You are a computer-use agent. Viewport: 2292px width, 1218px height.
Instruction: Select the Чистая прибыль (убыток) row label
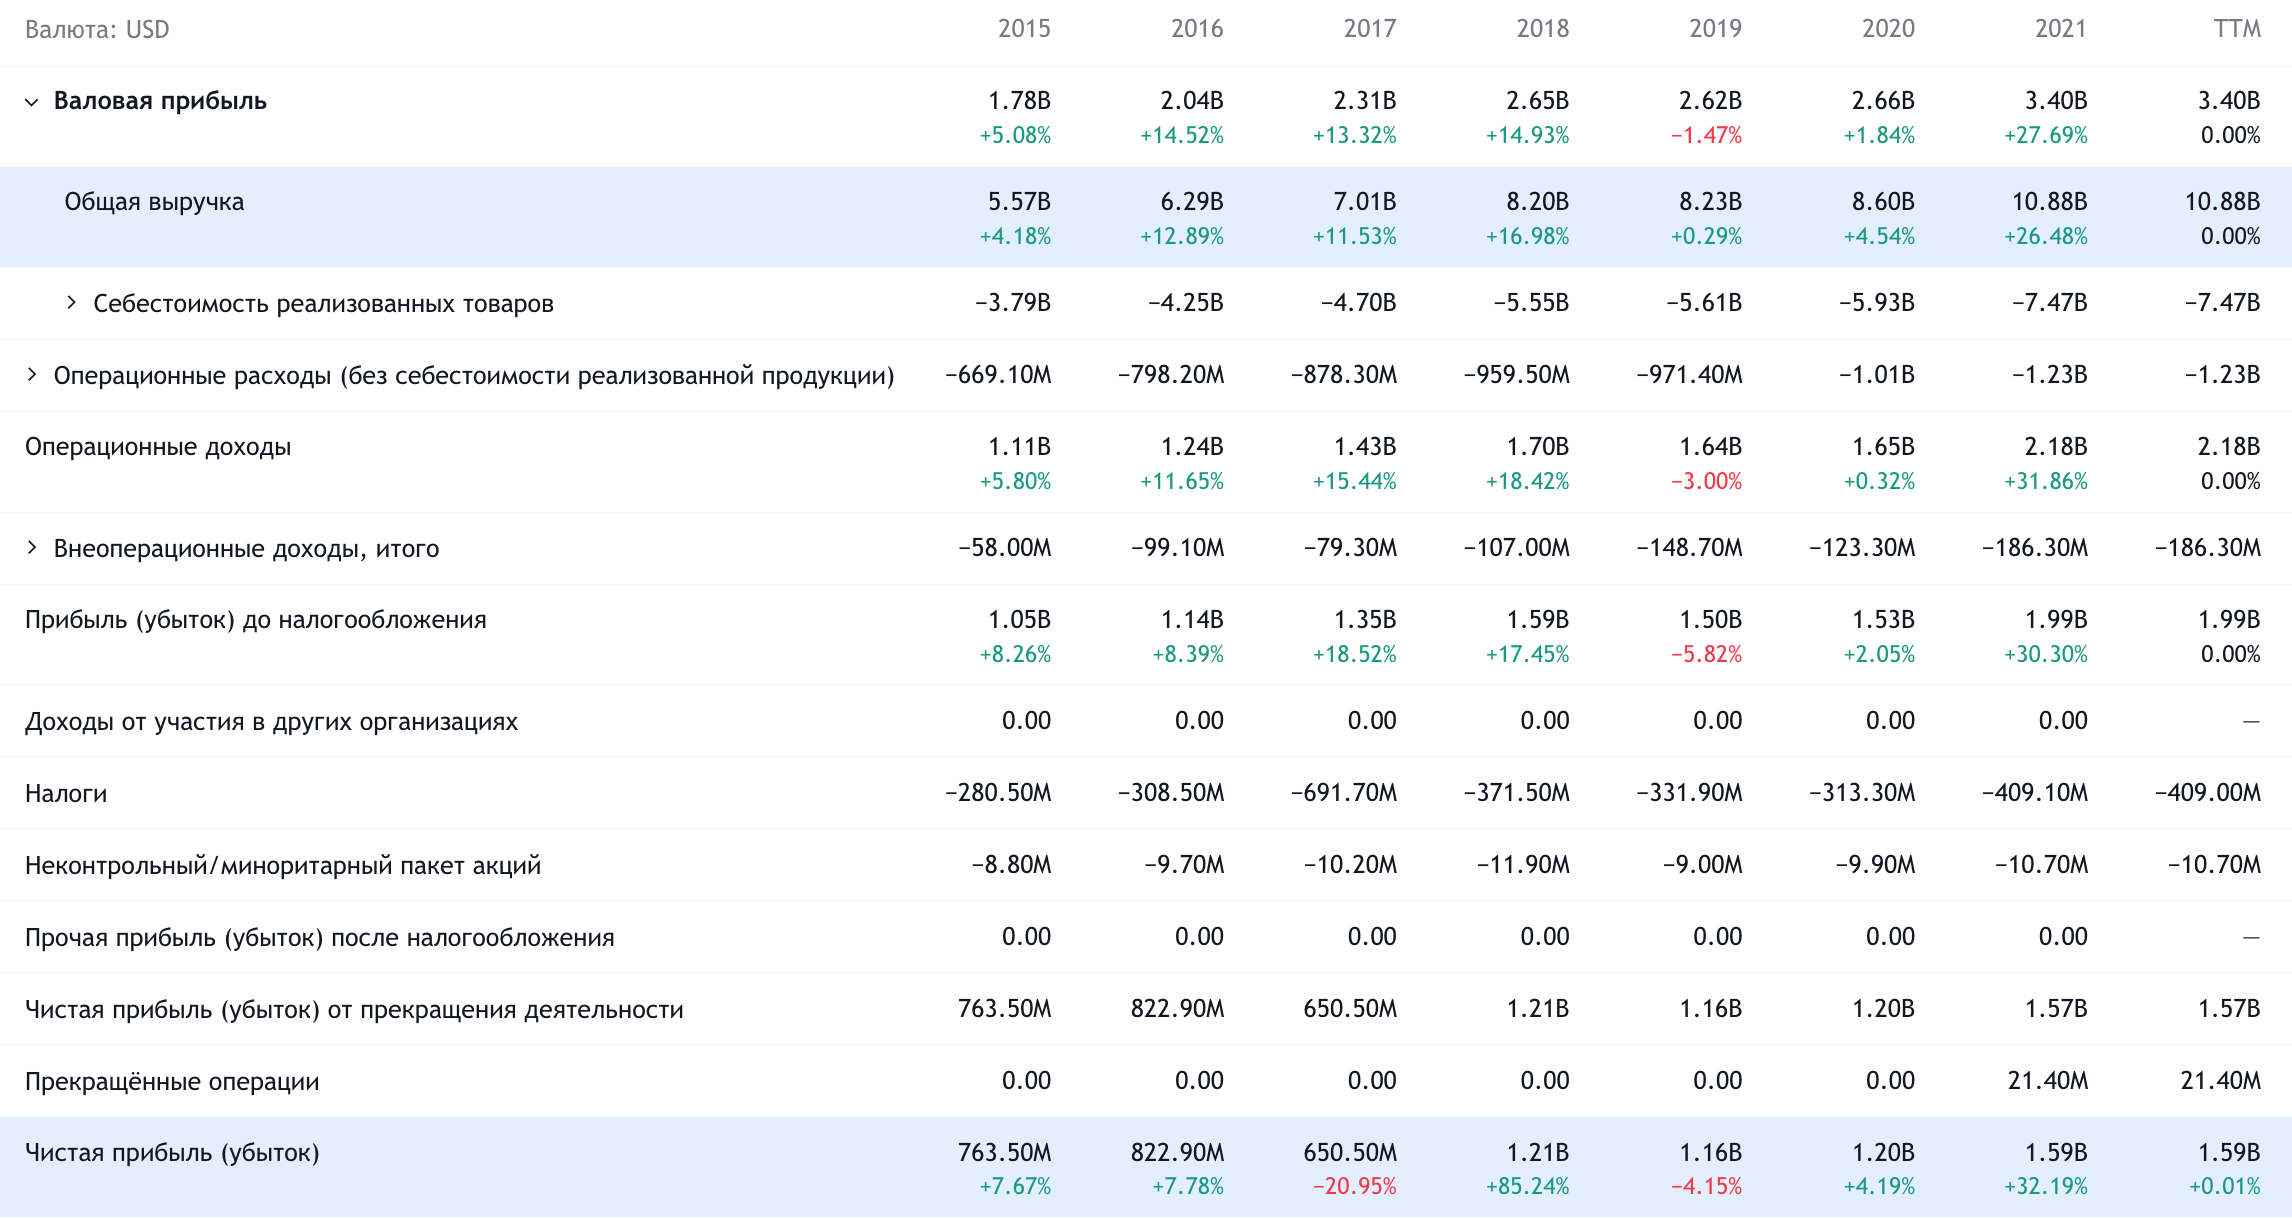point(172,1153)
